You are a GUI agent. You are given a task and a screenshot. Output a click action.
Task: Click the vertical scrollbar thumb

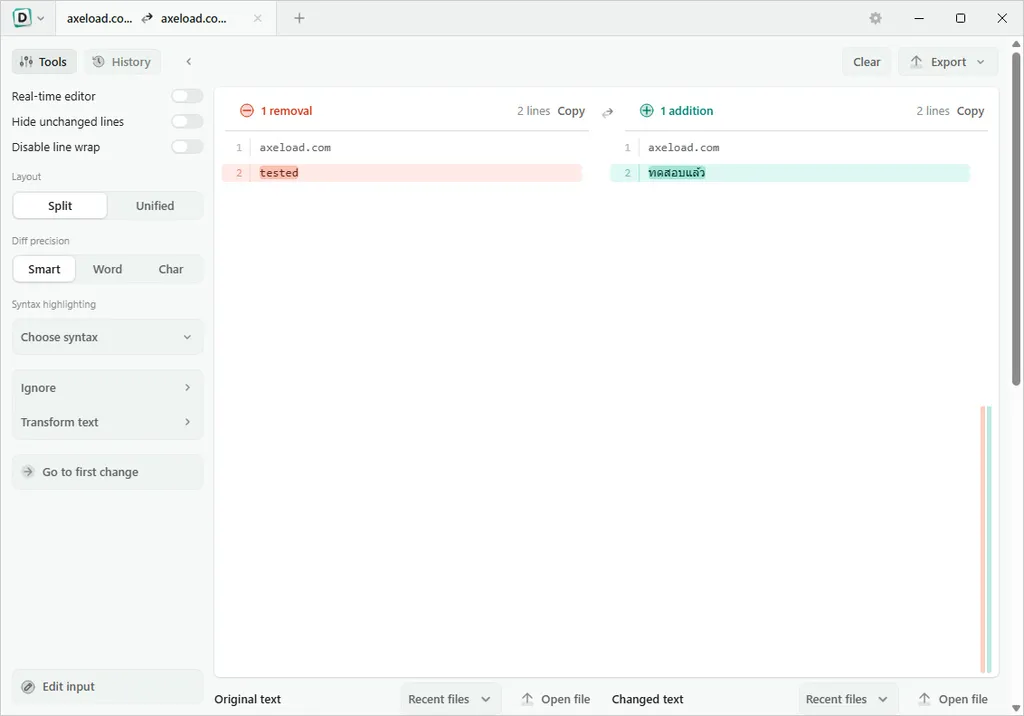[1016, 219]
